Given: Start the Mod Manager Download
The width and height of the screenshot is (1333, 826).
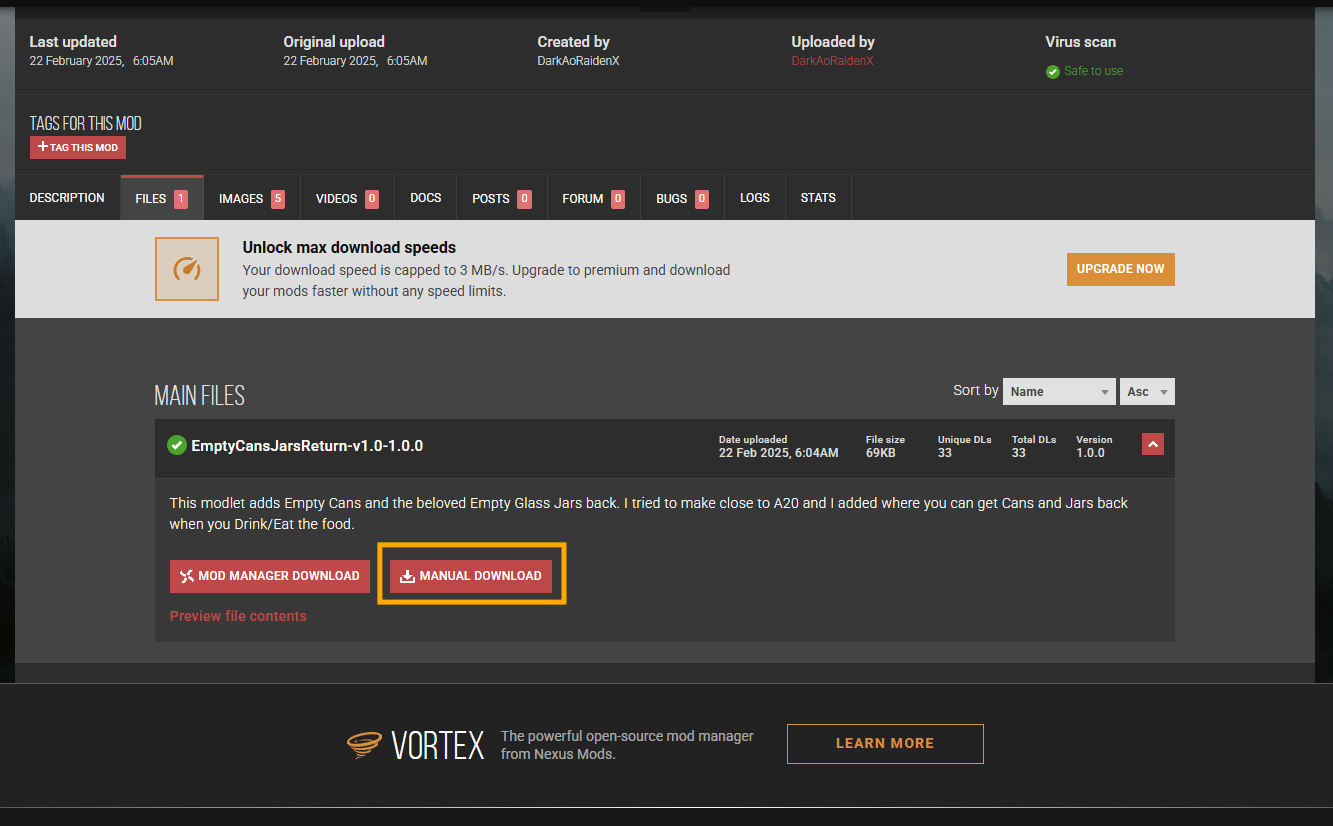Looking at the screenshot, I should 270,576.
